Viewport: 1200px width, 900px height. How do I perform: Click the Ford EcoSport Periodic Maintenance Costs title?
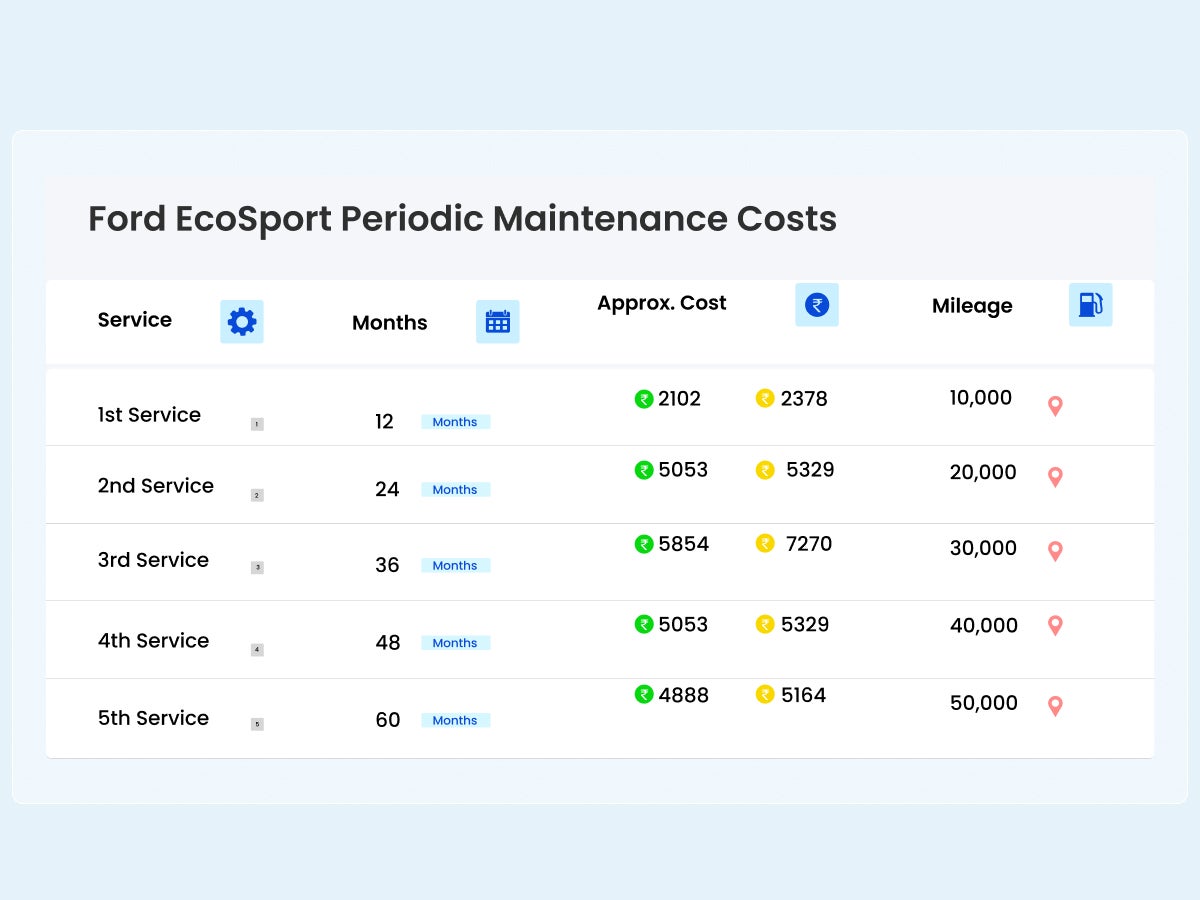coord(462,219)
